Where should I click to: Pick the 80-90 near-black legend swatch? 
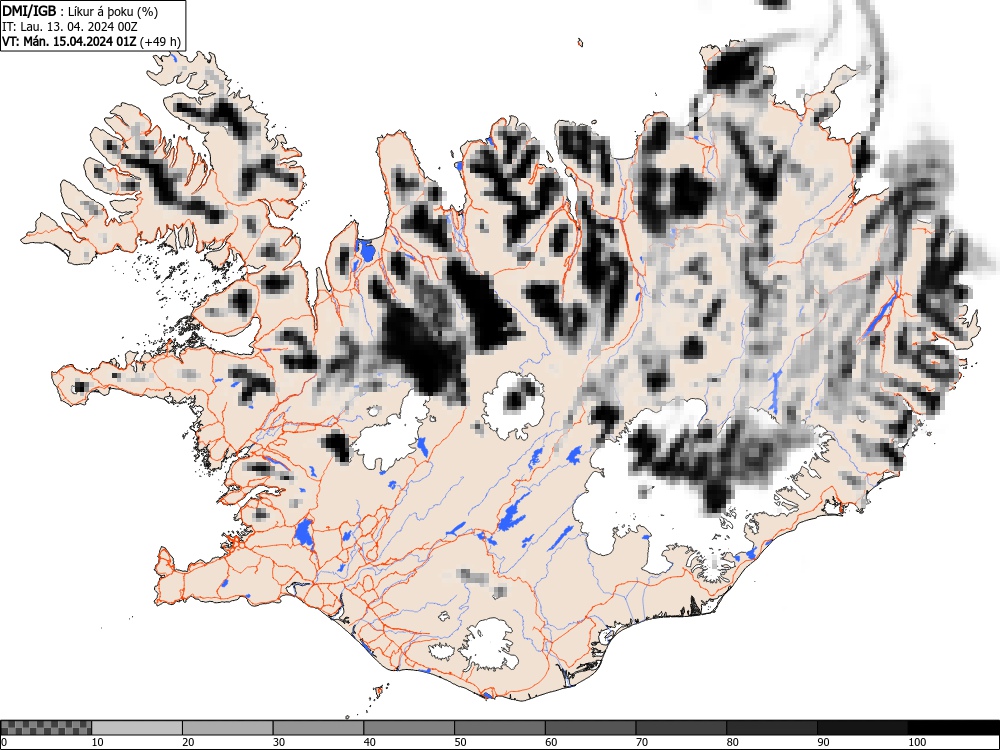pos(772,727)
